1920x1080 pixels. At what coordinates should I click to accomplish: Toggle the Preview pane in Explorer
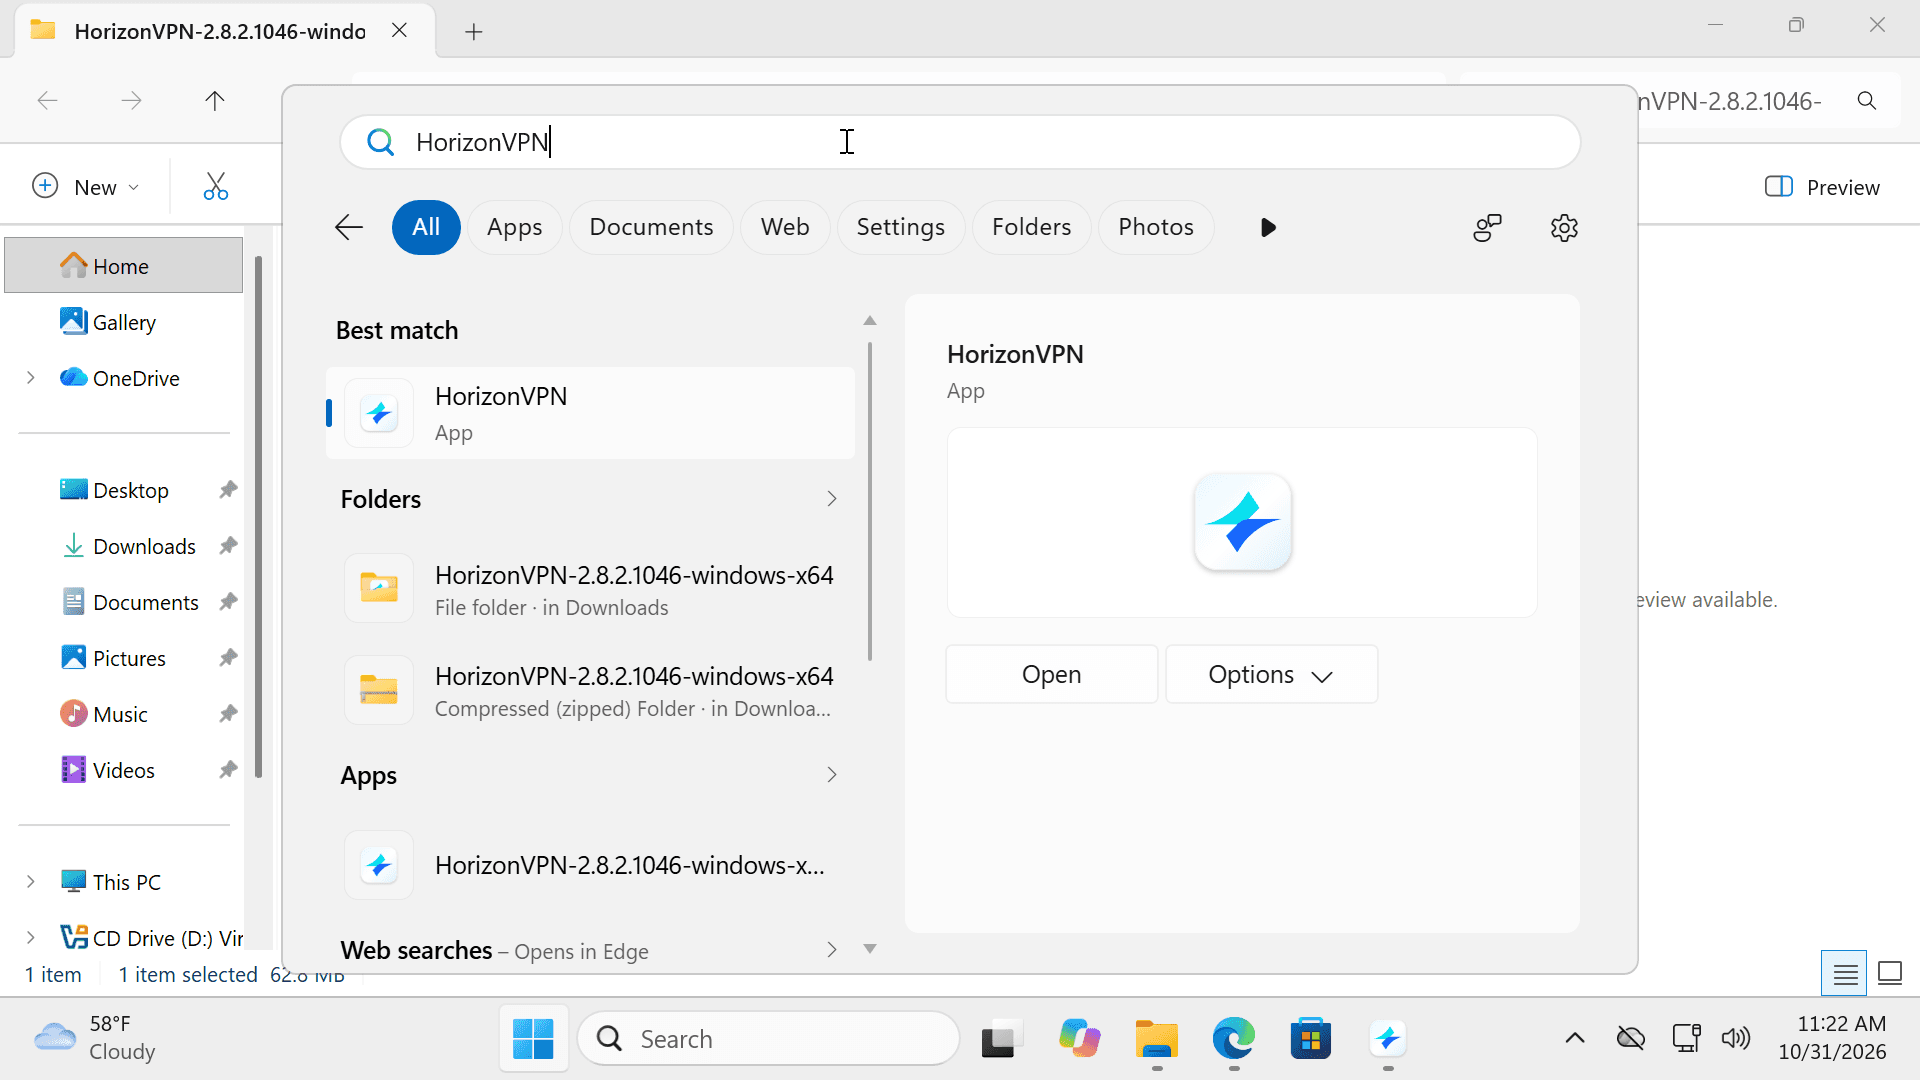pos(1822,187)
